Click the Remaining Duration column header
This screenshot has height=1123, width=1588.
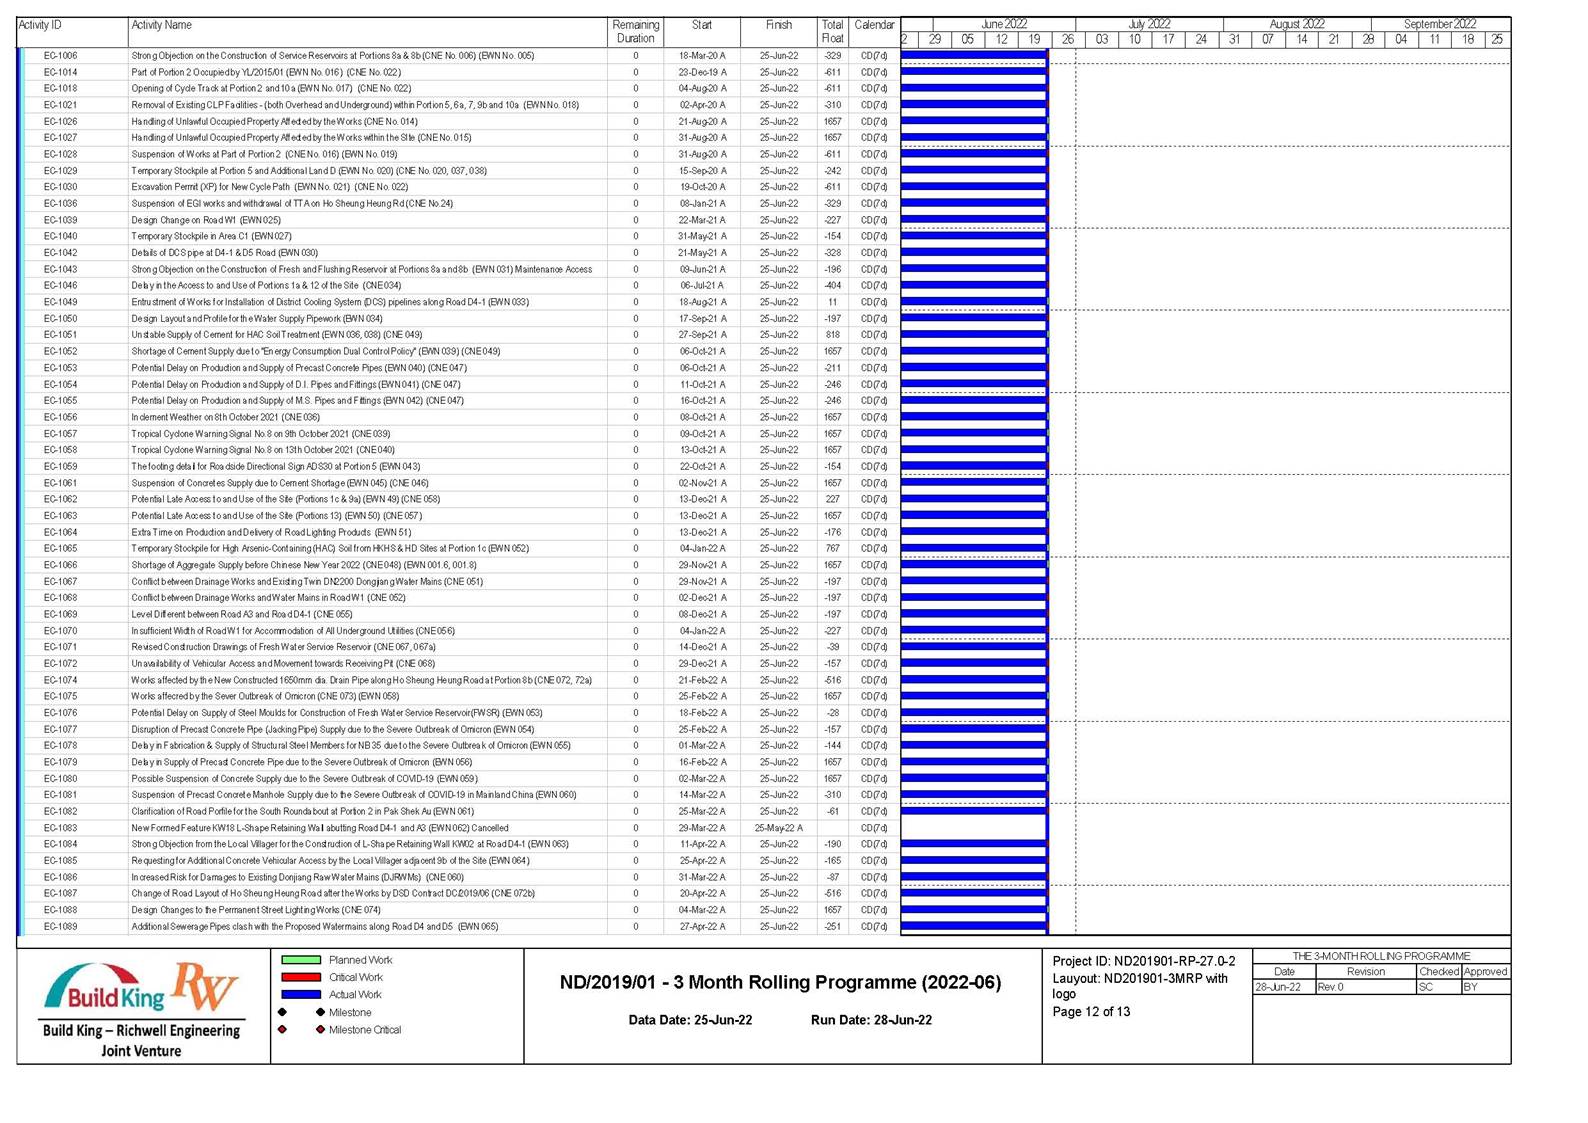[x=635, y=31]
